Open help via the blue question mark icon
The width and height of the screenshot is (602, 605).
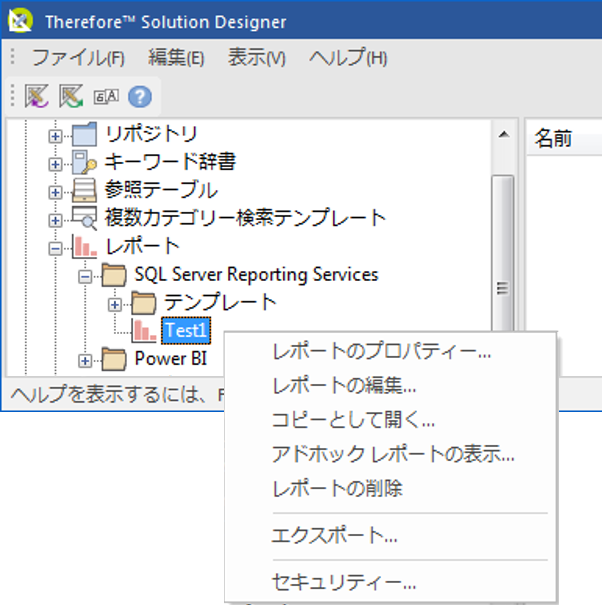pos(140,96)
